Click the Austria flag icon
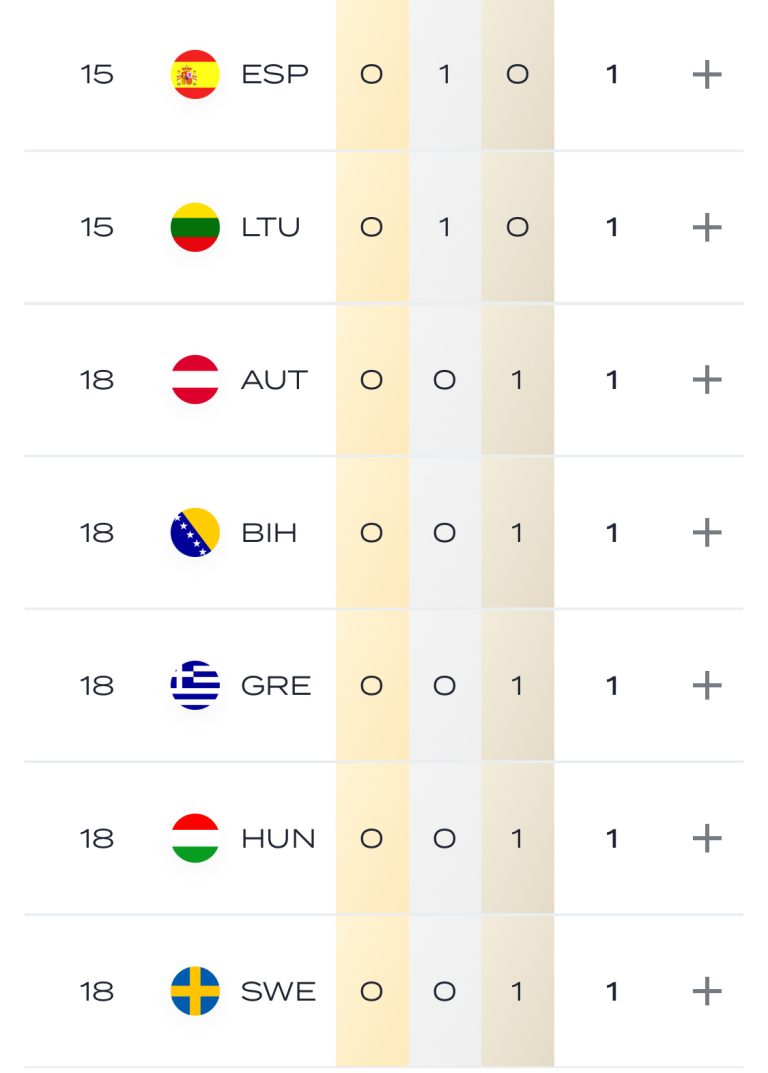 pyautogui.click(x=195, y=380)
